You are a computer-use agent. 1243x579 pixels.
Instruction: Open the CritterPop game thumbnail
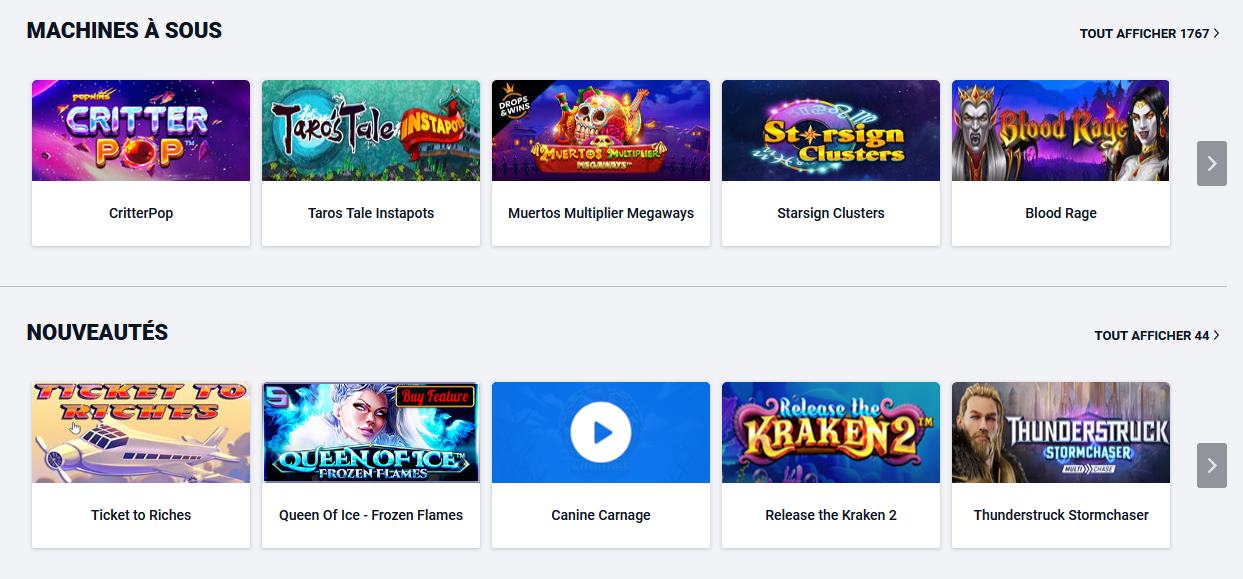click(141, 131)
